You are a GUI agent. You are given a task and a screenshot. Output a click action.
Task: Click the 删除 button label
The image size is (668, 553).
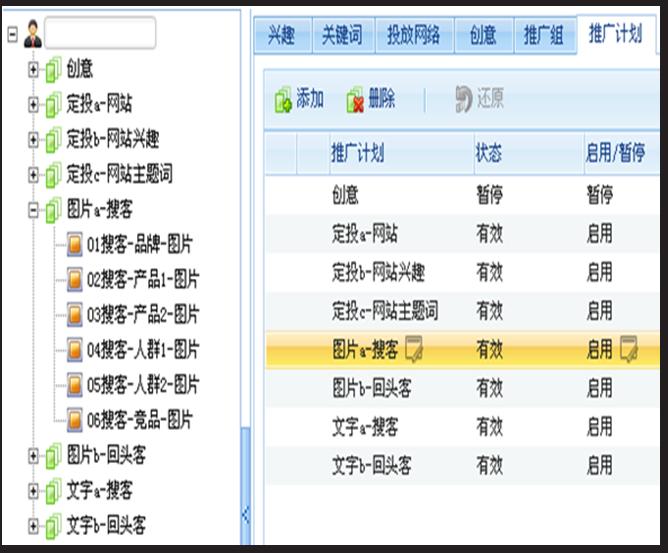(x=382, y=99)
